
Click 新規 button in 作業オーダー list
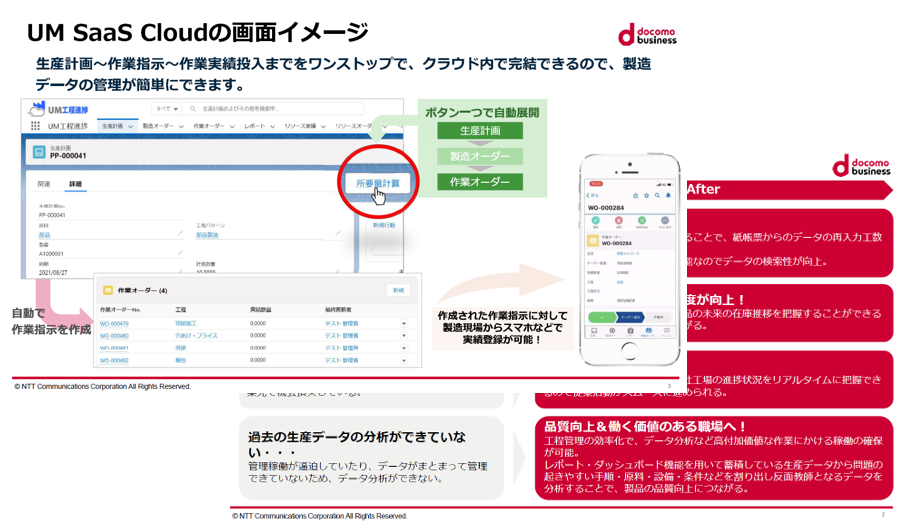pyautogui.click(x=398, y=290)
